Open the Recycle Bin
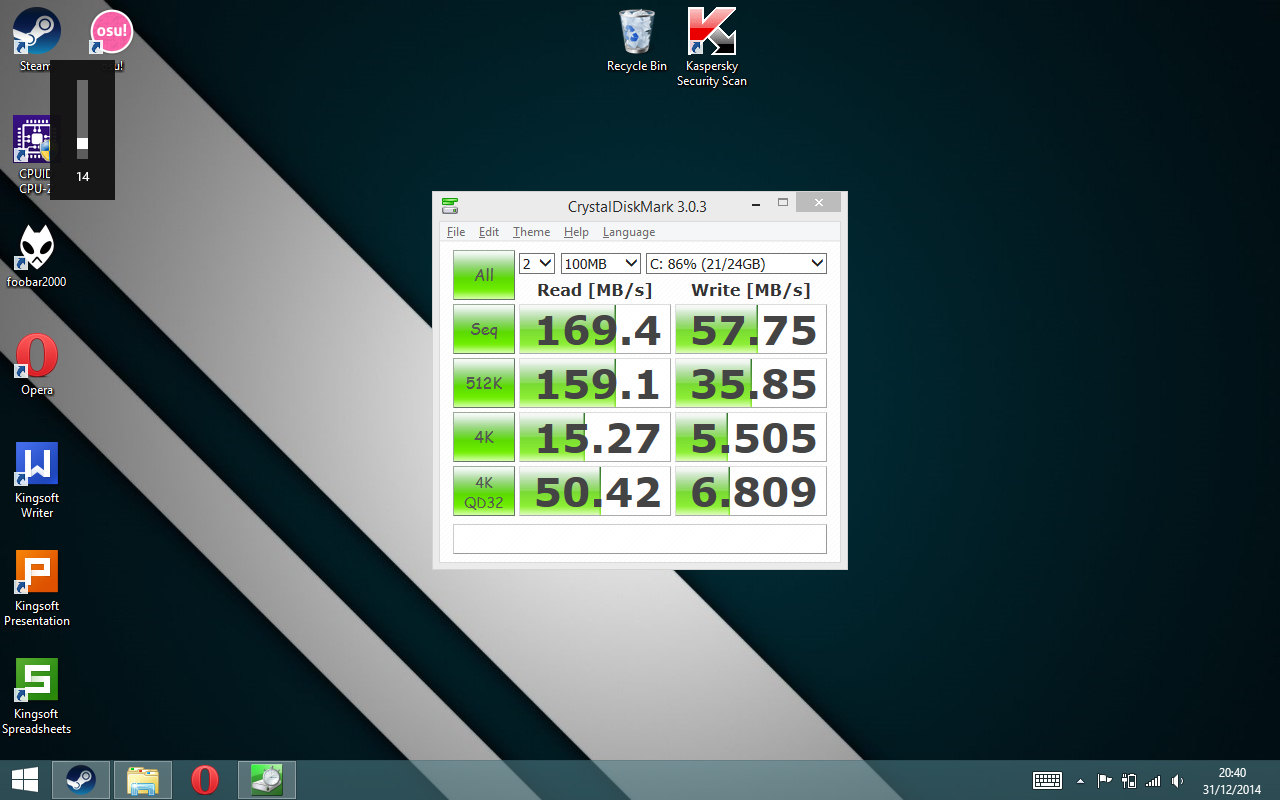The width and height of the screenshot is (1280, 800). tap(637, 41)
